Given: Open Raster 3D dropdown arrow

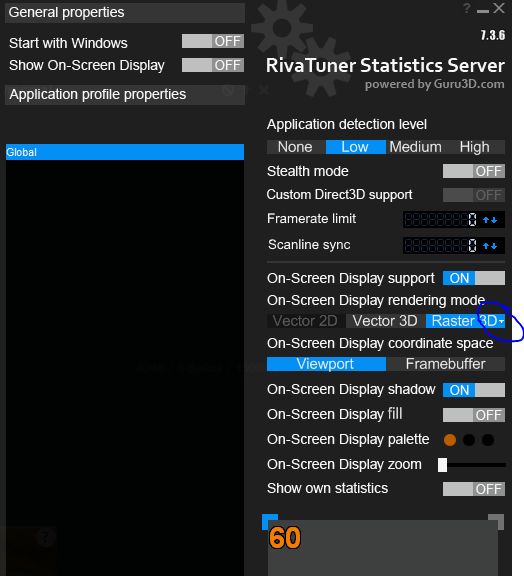Looking at the screenshot, I should pos(502,321).
